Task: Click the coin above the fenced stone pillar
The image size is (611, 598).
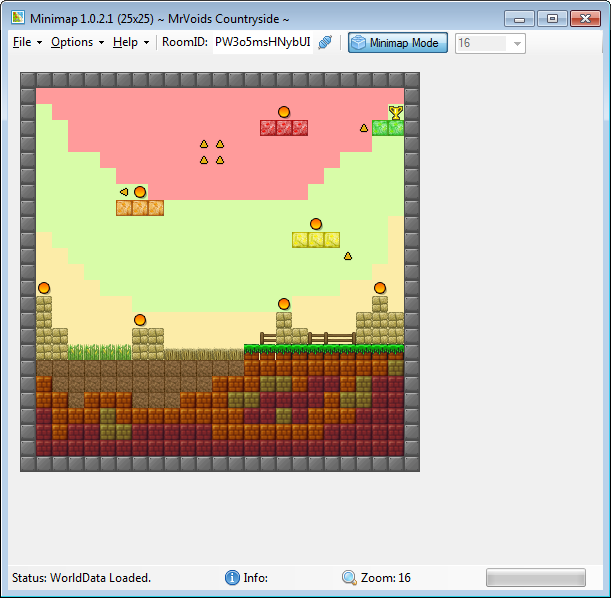Action: pyautogui.click(x=284, y=304)
